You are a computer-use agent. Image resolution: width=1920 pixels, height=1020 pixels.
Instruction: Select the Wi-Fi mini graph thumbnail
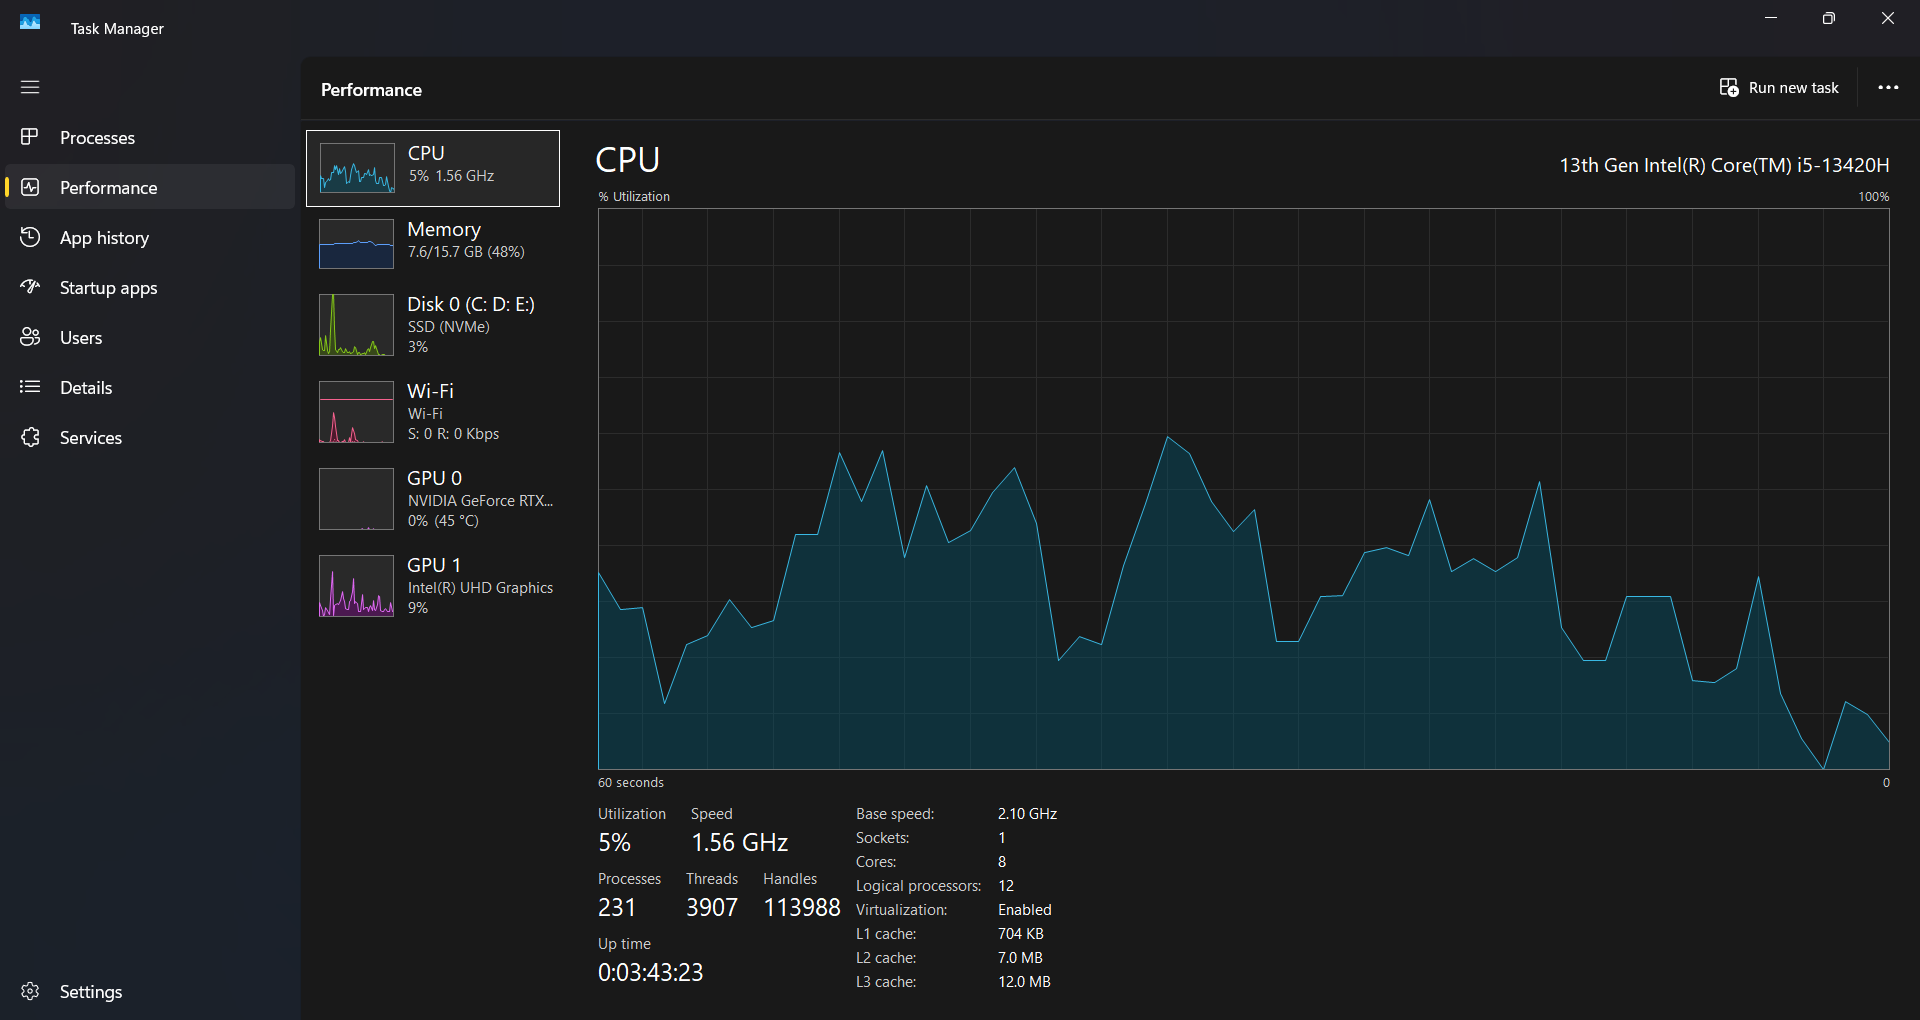tap(356, 412)
